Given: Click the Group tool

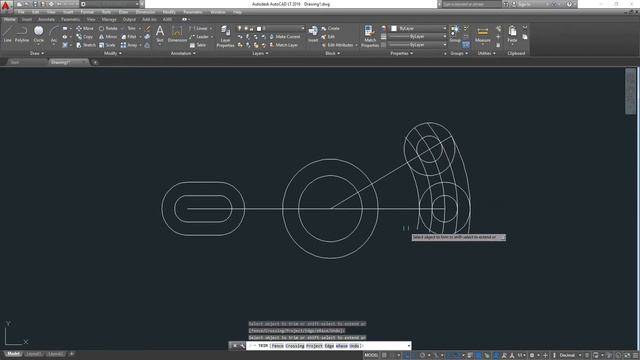Looking at the screenshot, I should (455, 33).
